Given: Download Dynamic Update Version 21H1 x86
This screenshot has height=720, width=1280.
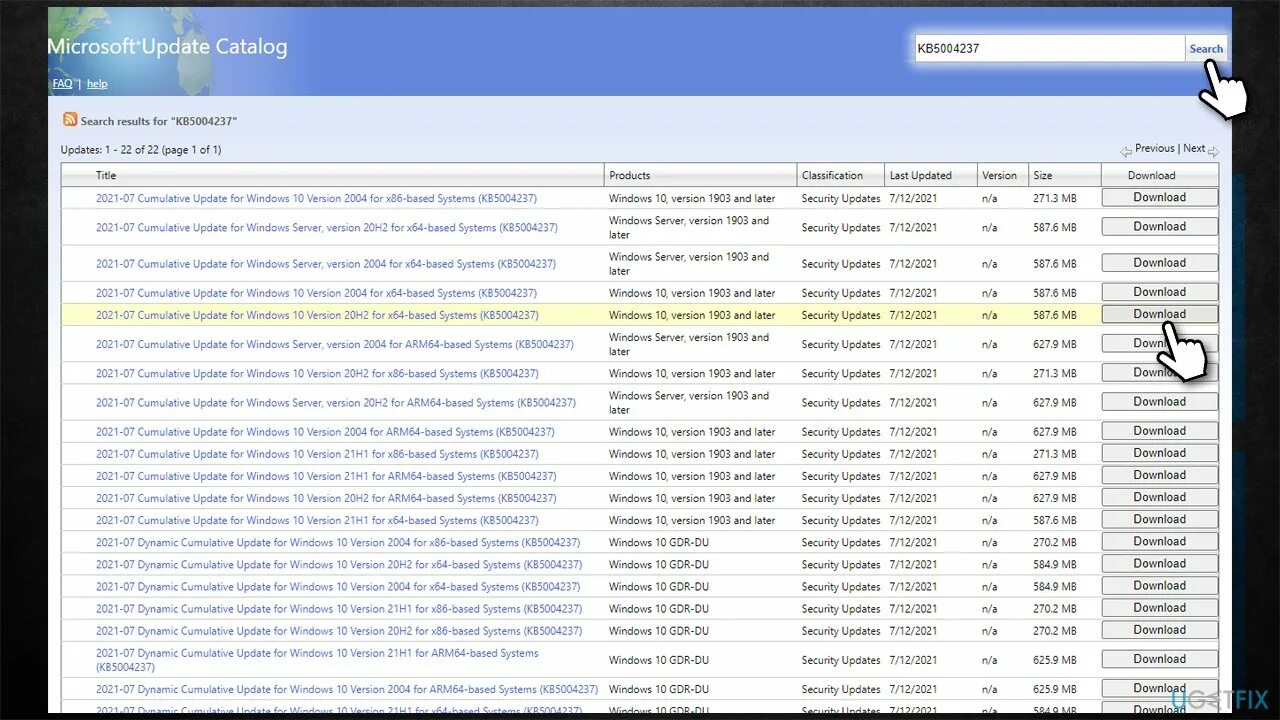Looking at the screenshot, I should 1159,608.
